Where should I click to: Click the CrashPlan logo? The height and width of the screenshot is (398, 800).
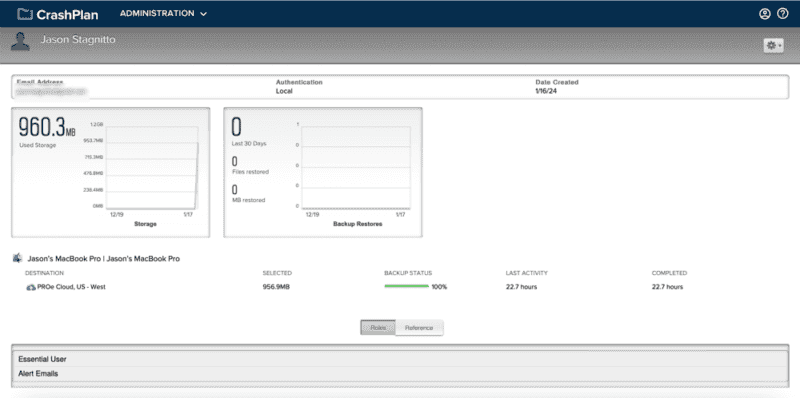click(x=57, y=14)
